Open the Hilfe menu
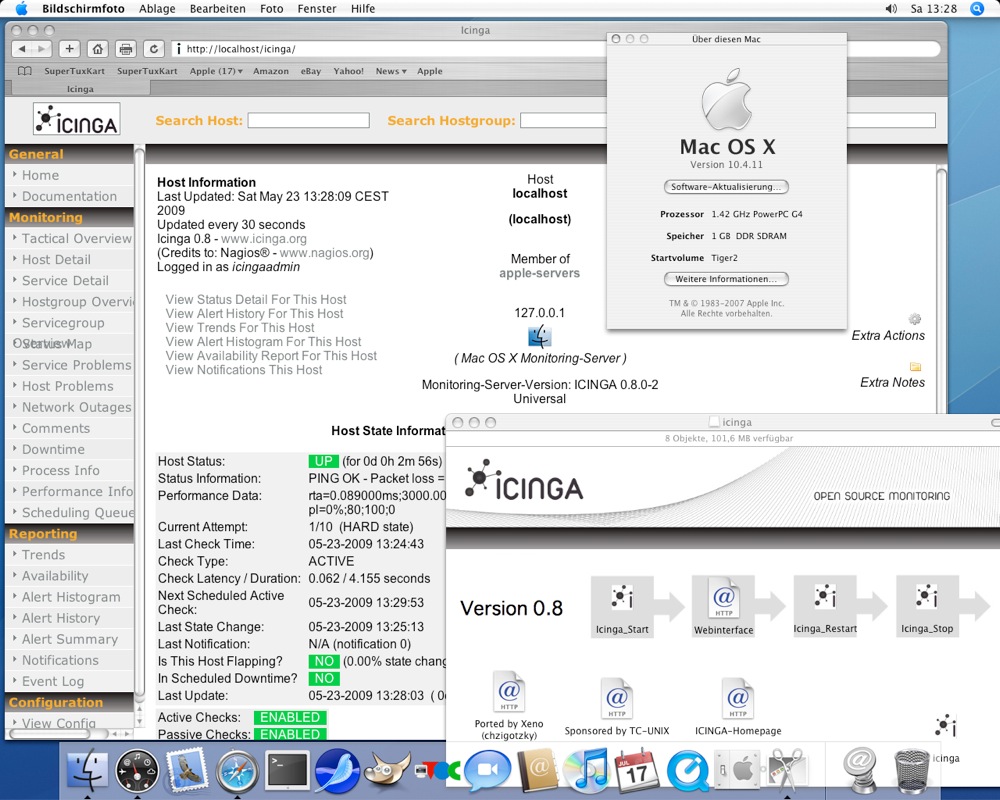The image size is (1000, 800). (x=363, y=9)
